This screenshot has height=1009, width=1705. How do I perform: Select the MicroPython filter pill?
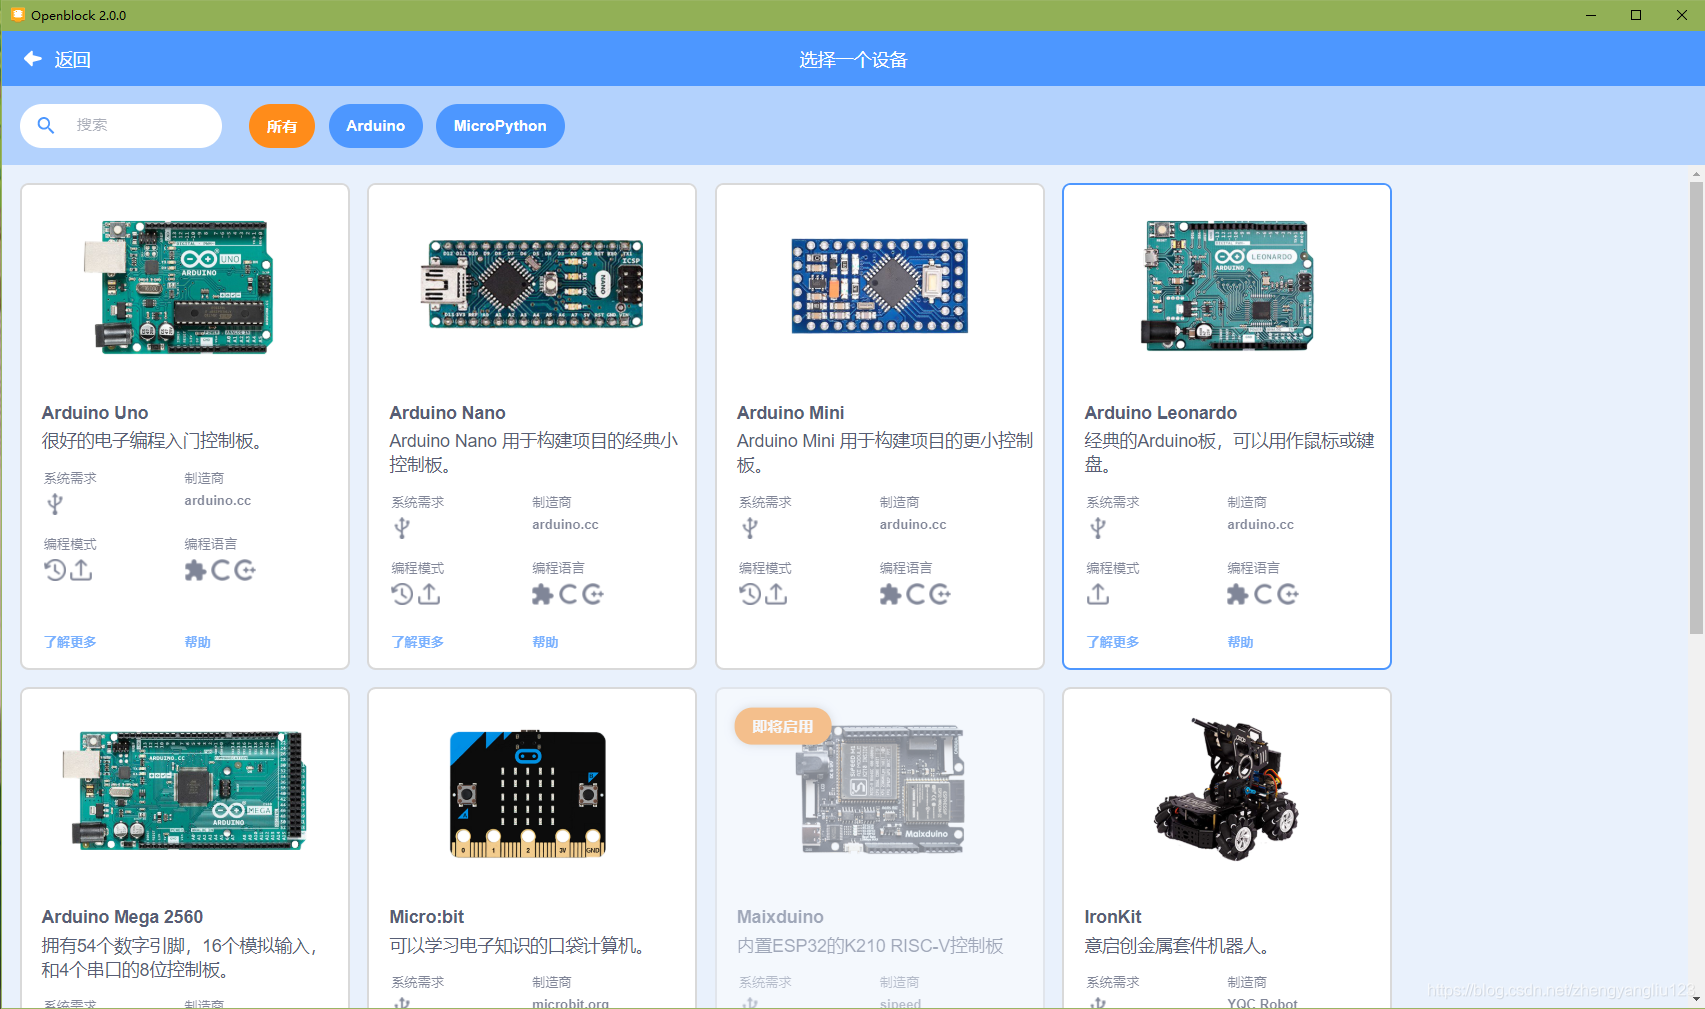coord(500,126)
